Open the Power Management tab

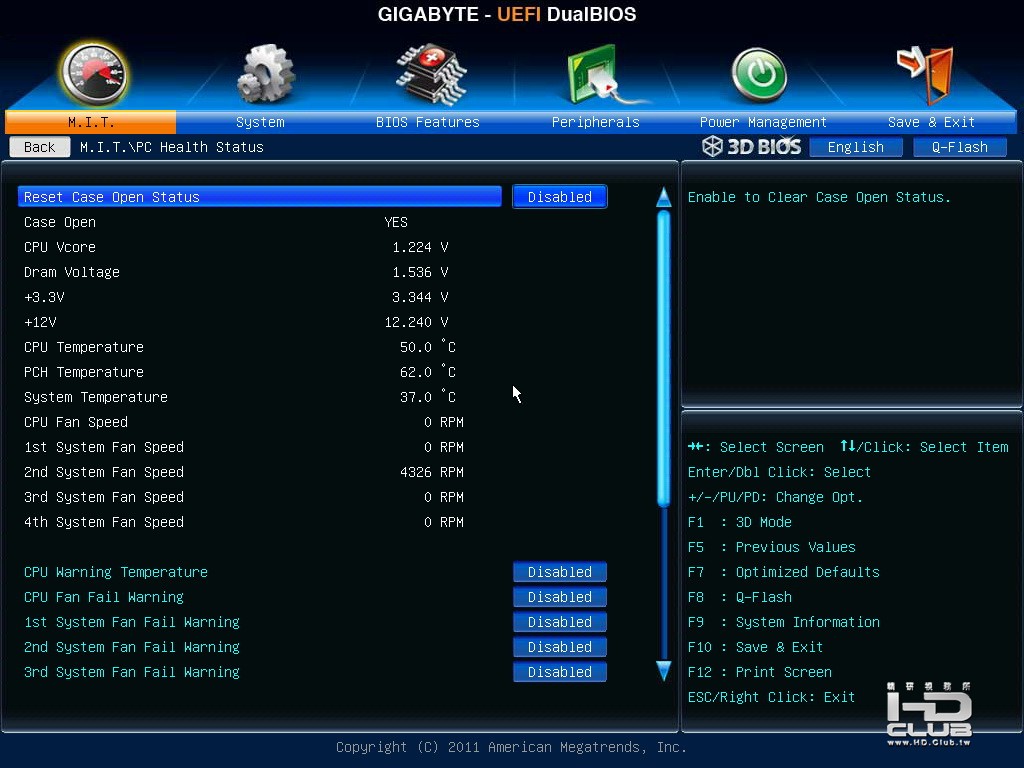tap(763, 122)
